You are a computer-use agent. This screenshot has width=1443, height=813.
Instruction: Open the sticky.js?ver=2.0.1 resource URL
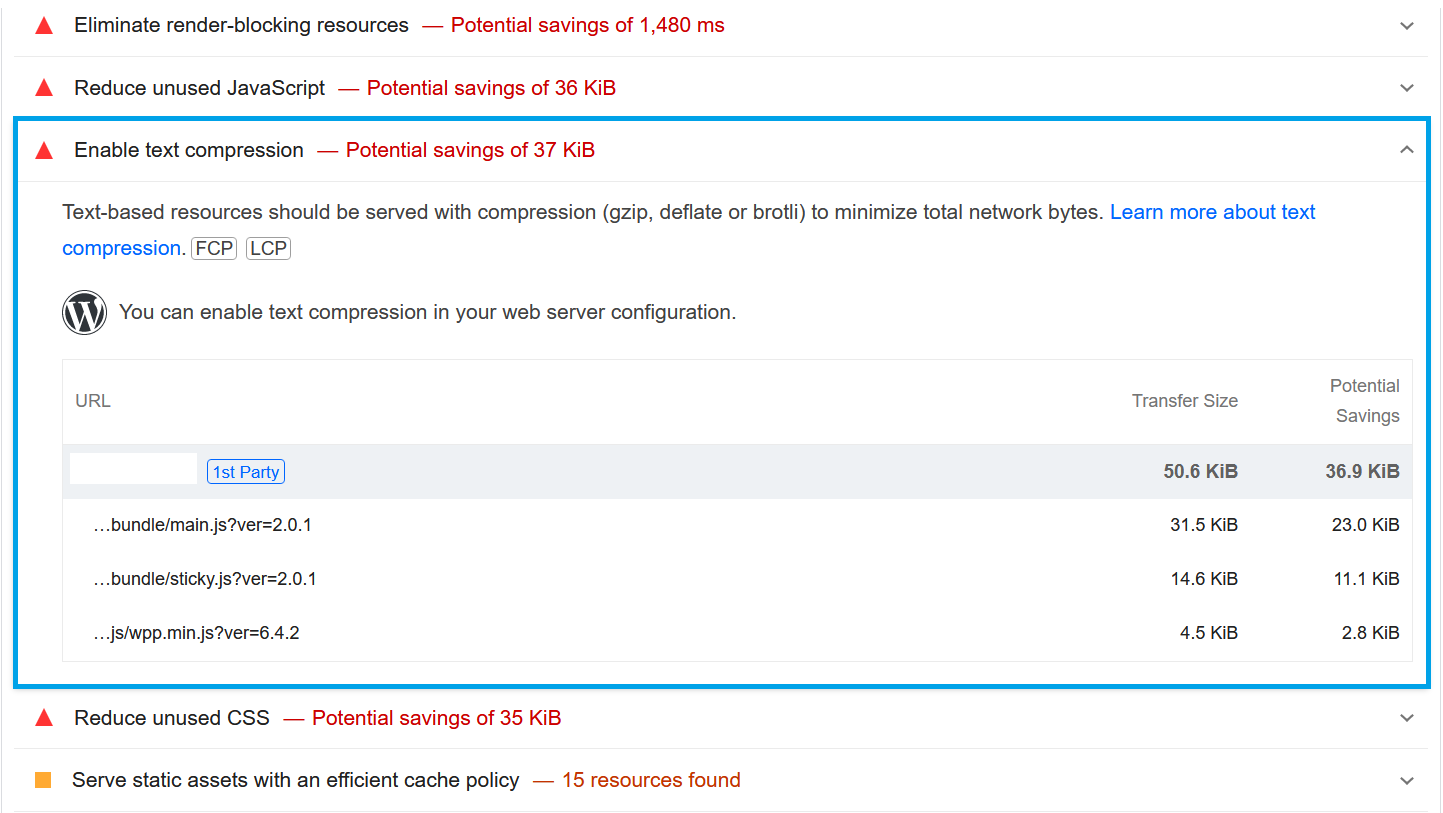coord(204,579)
